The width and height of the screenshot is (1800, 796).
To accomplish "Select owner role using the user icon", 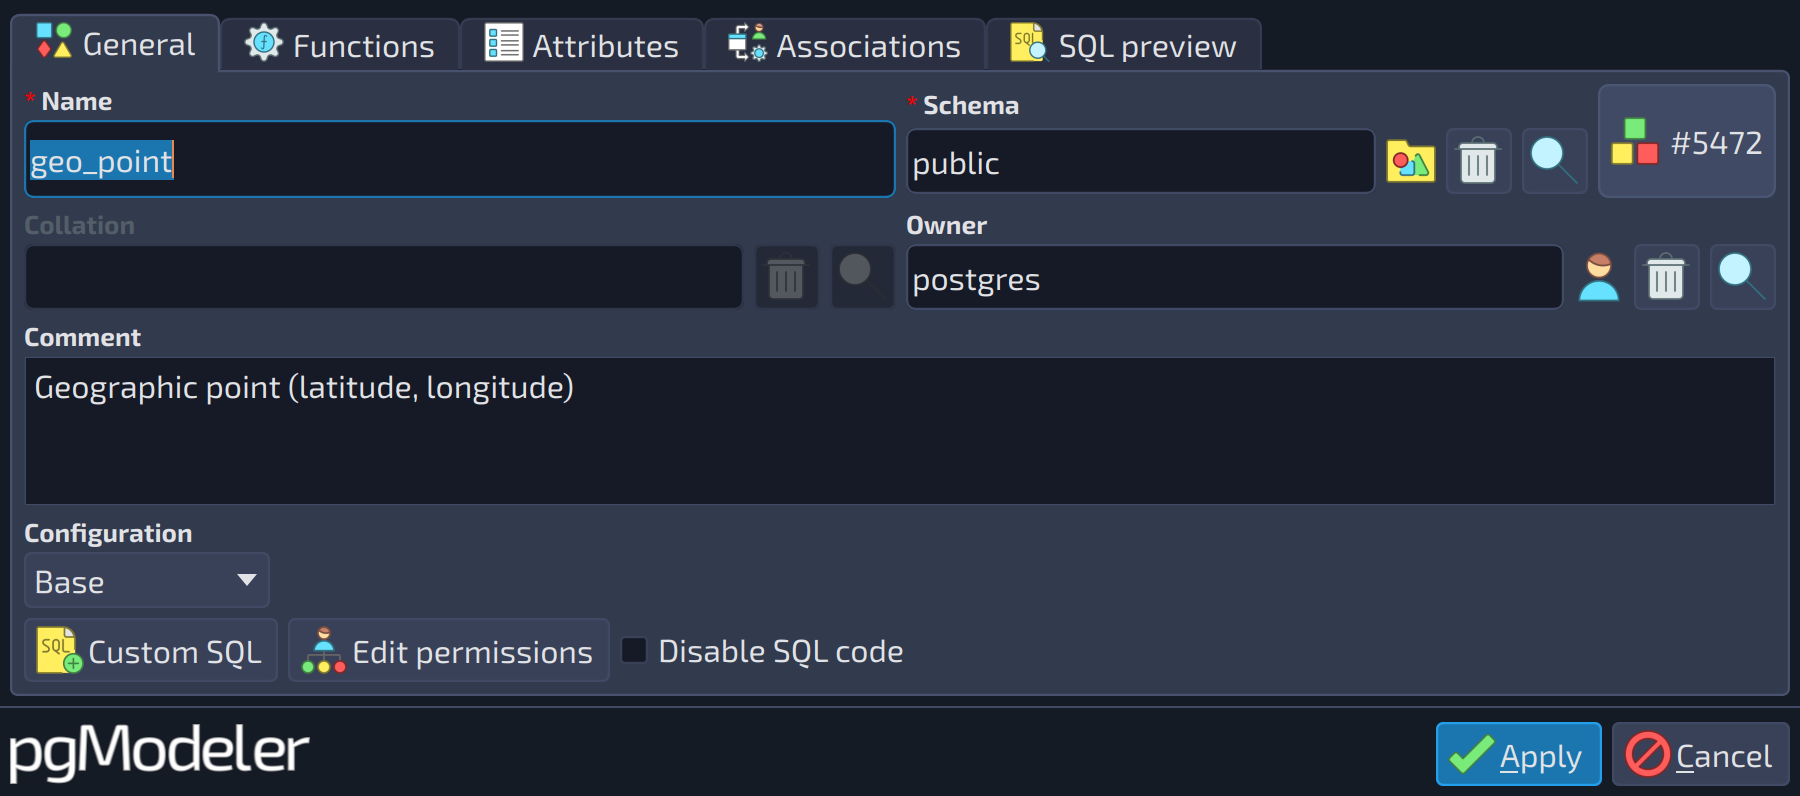I will [x=1599, y=277].
